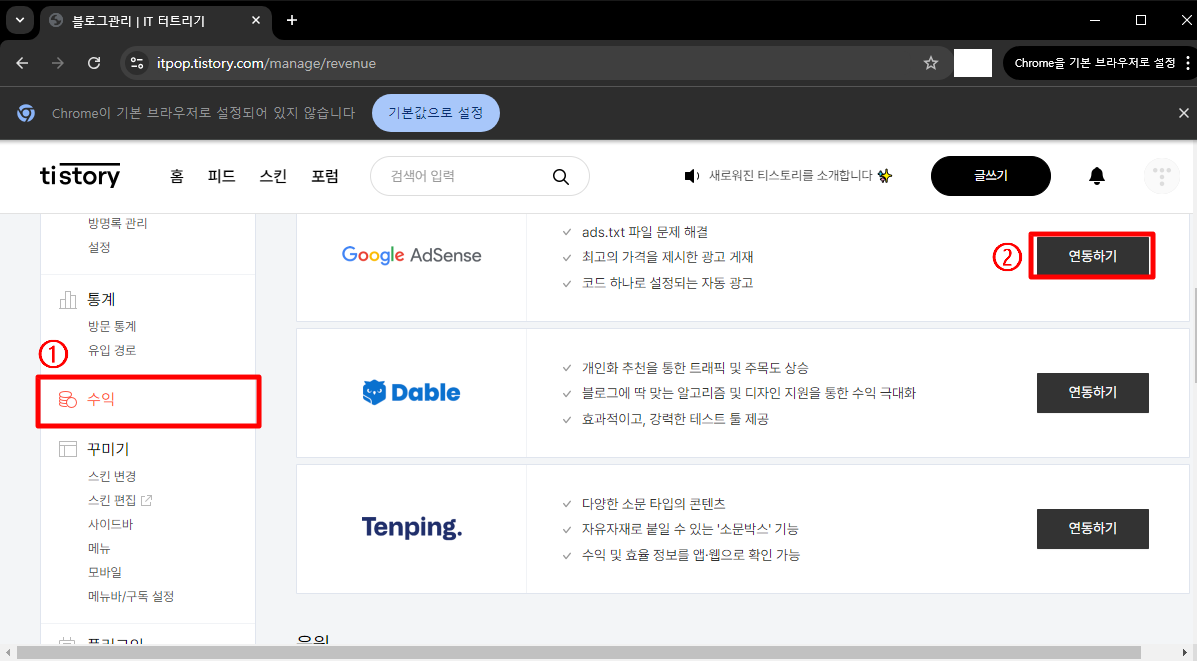Viewport: 1197px width, 661px height.
Task: Open the 피드 menu item
Action: pos(221,176)
